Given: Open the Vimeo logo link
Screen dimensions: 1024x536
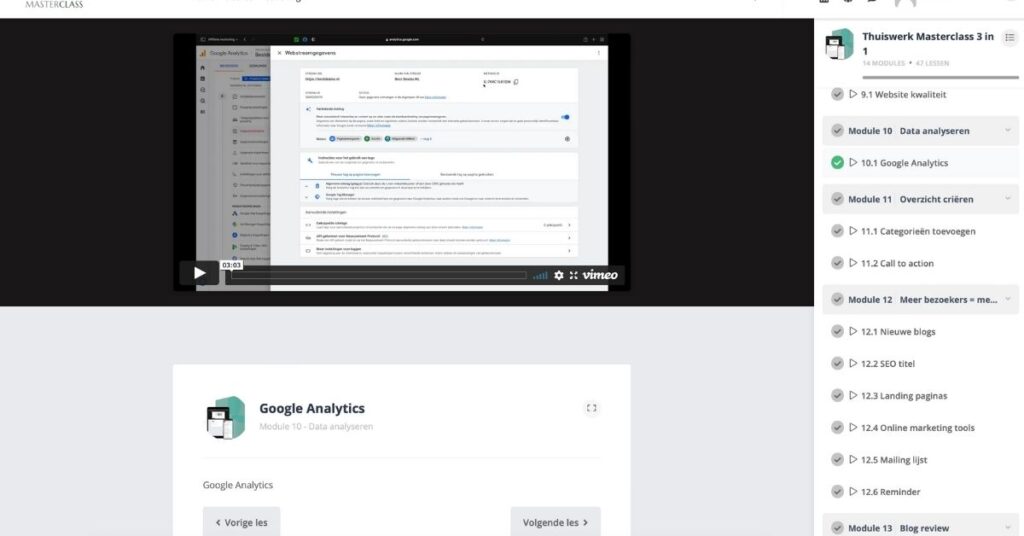Looking at the screenshot, I should (600, 275).
